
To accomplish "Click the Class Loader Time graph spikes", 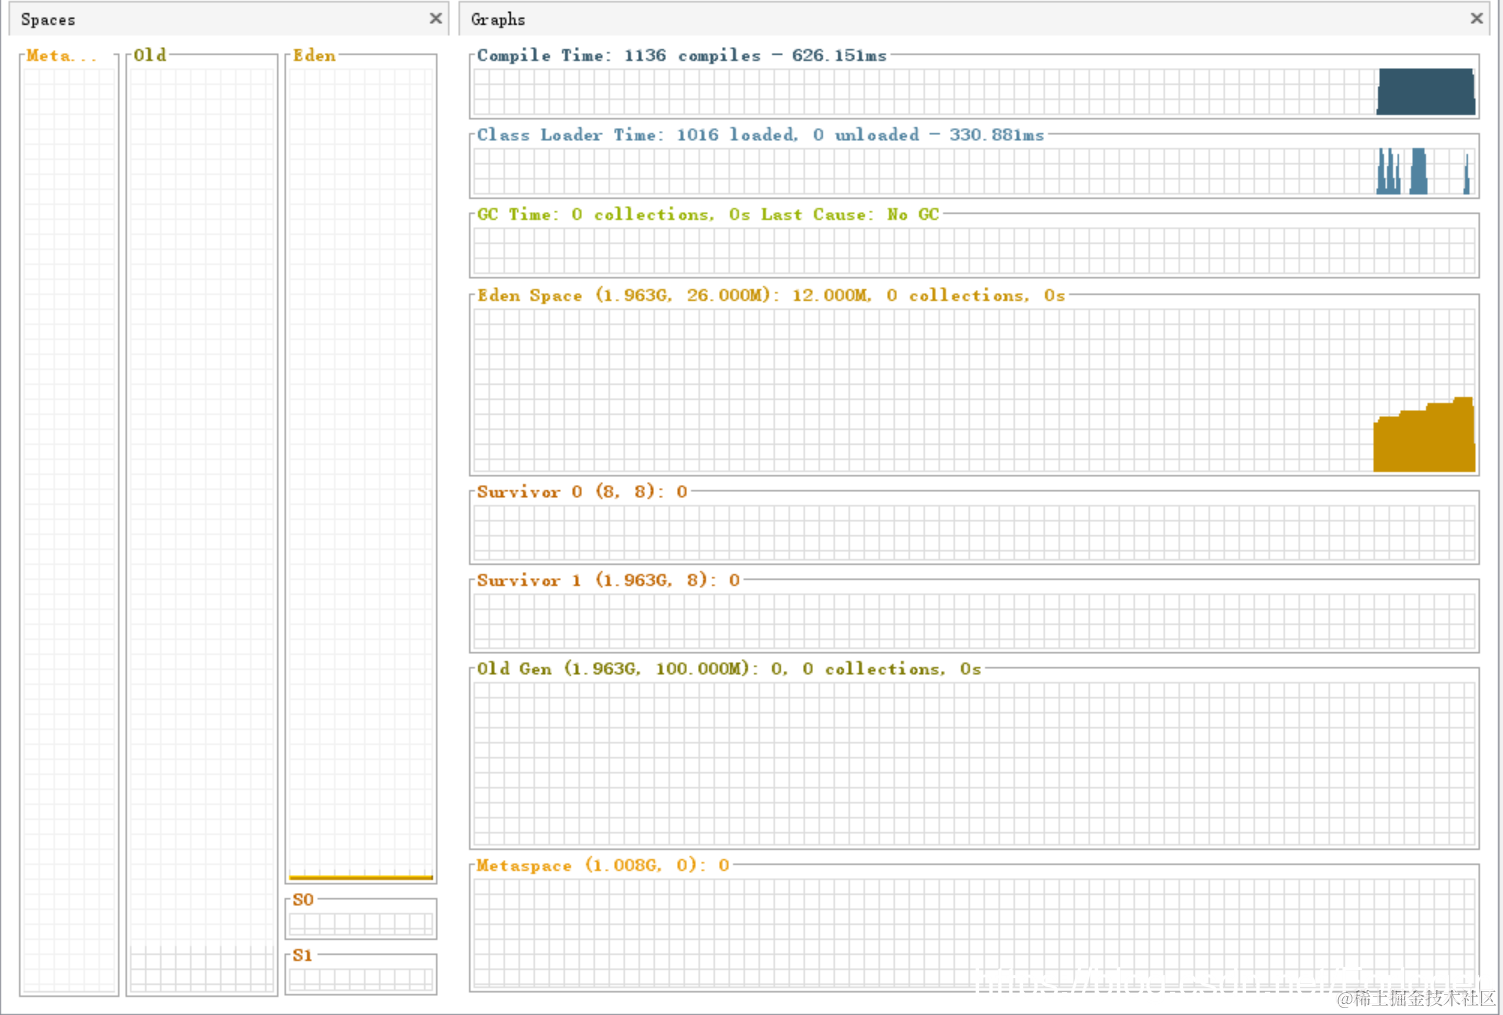I will 1424,171.
